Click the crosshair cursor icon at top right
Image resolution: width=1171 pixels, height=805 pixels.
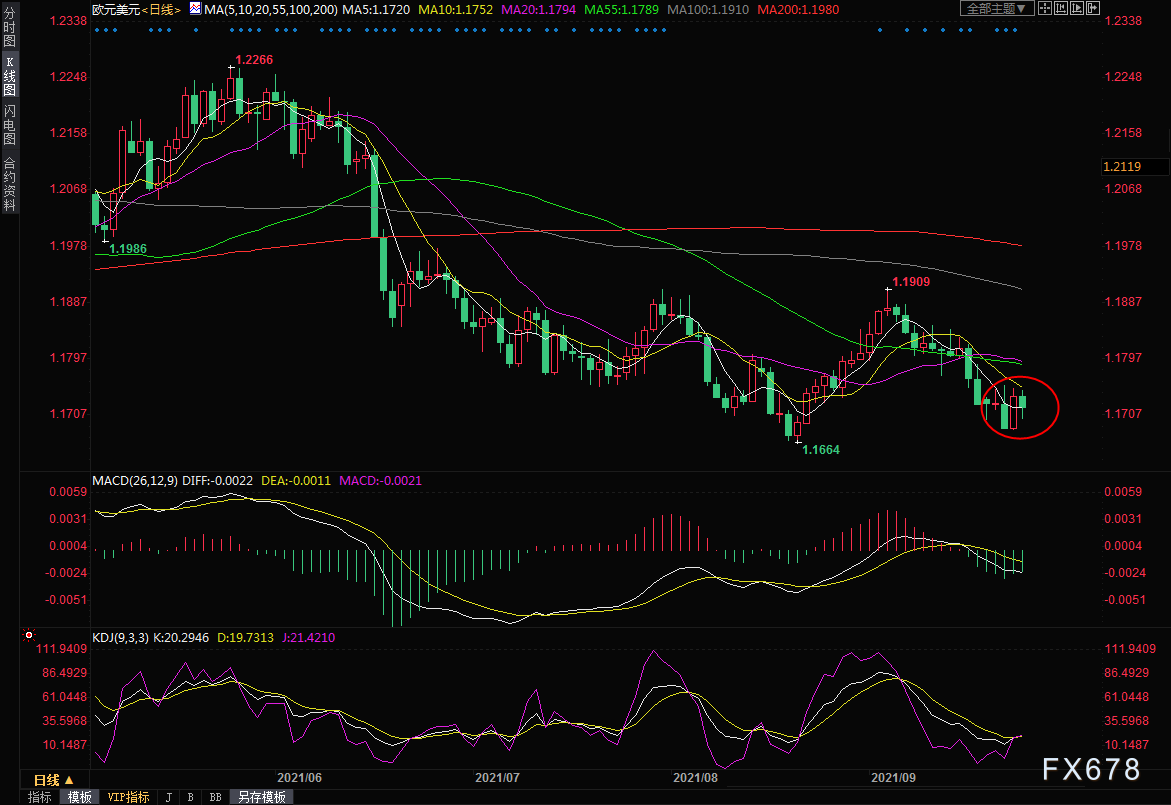[x=1045, y=8]
